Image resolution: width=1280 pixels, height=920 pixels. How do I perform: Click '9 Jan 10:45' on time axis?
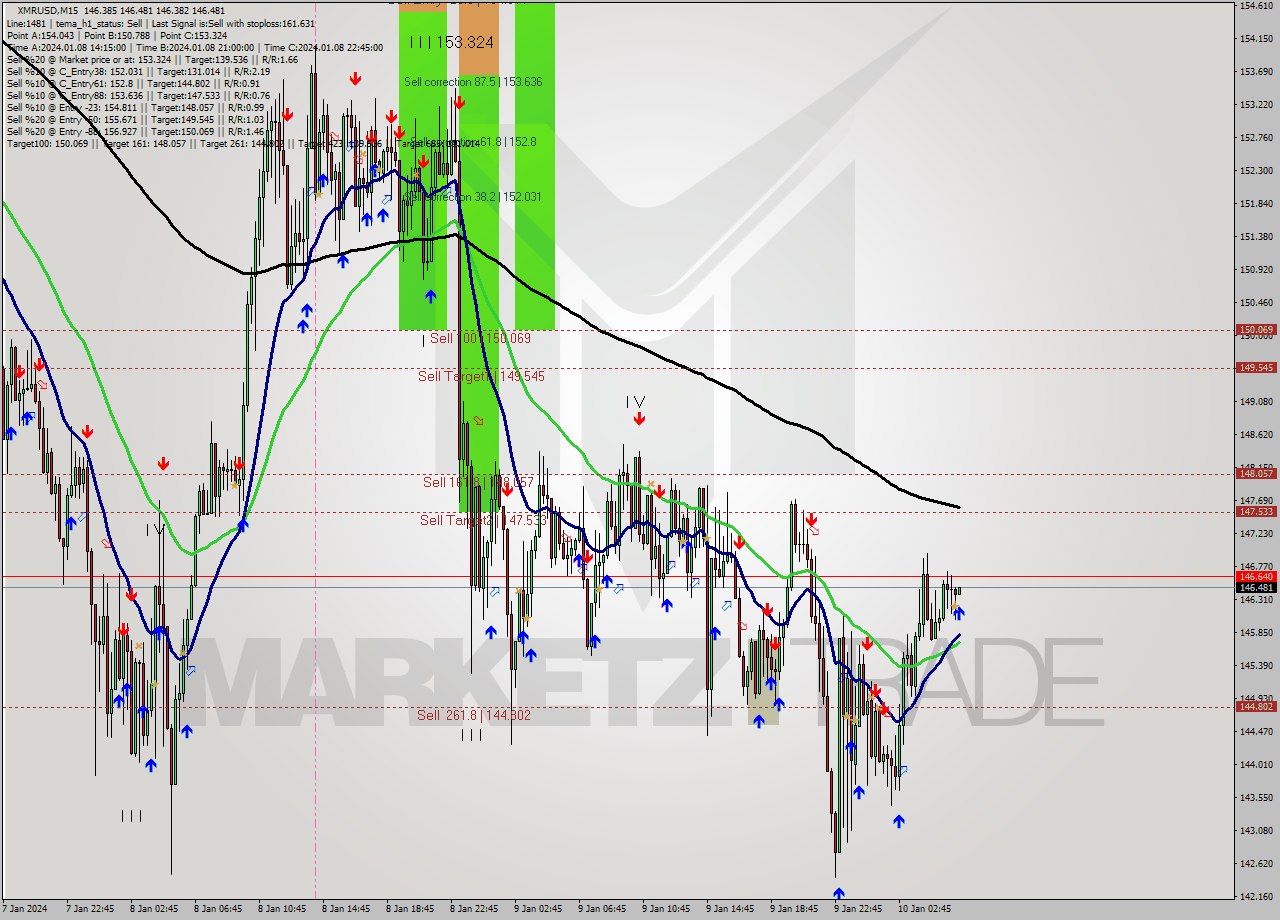click(665, 909)
